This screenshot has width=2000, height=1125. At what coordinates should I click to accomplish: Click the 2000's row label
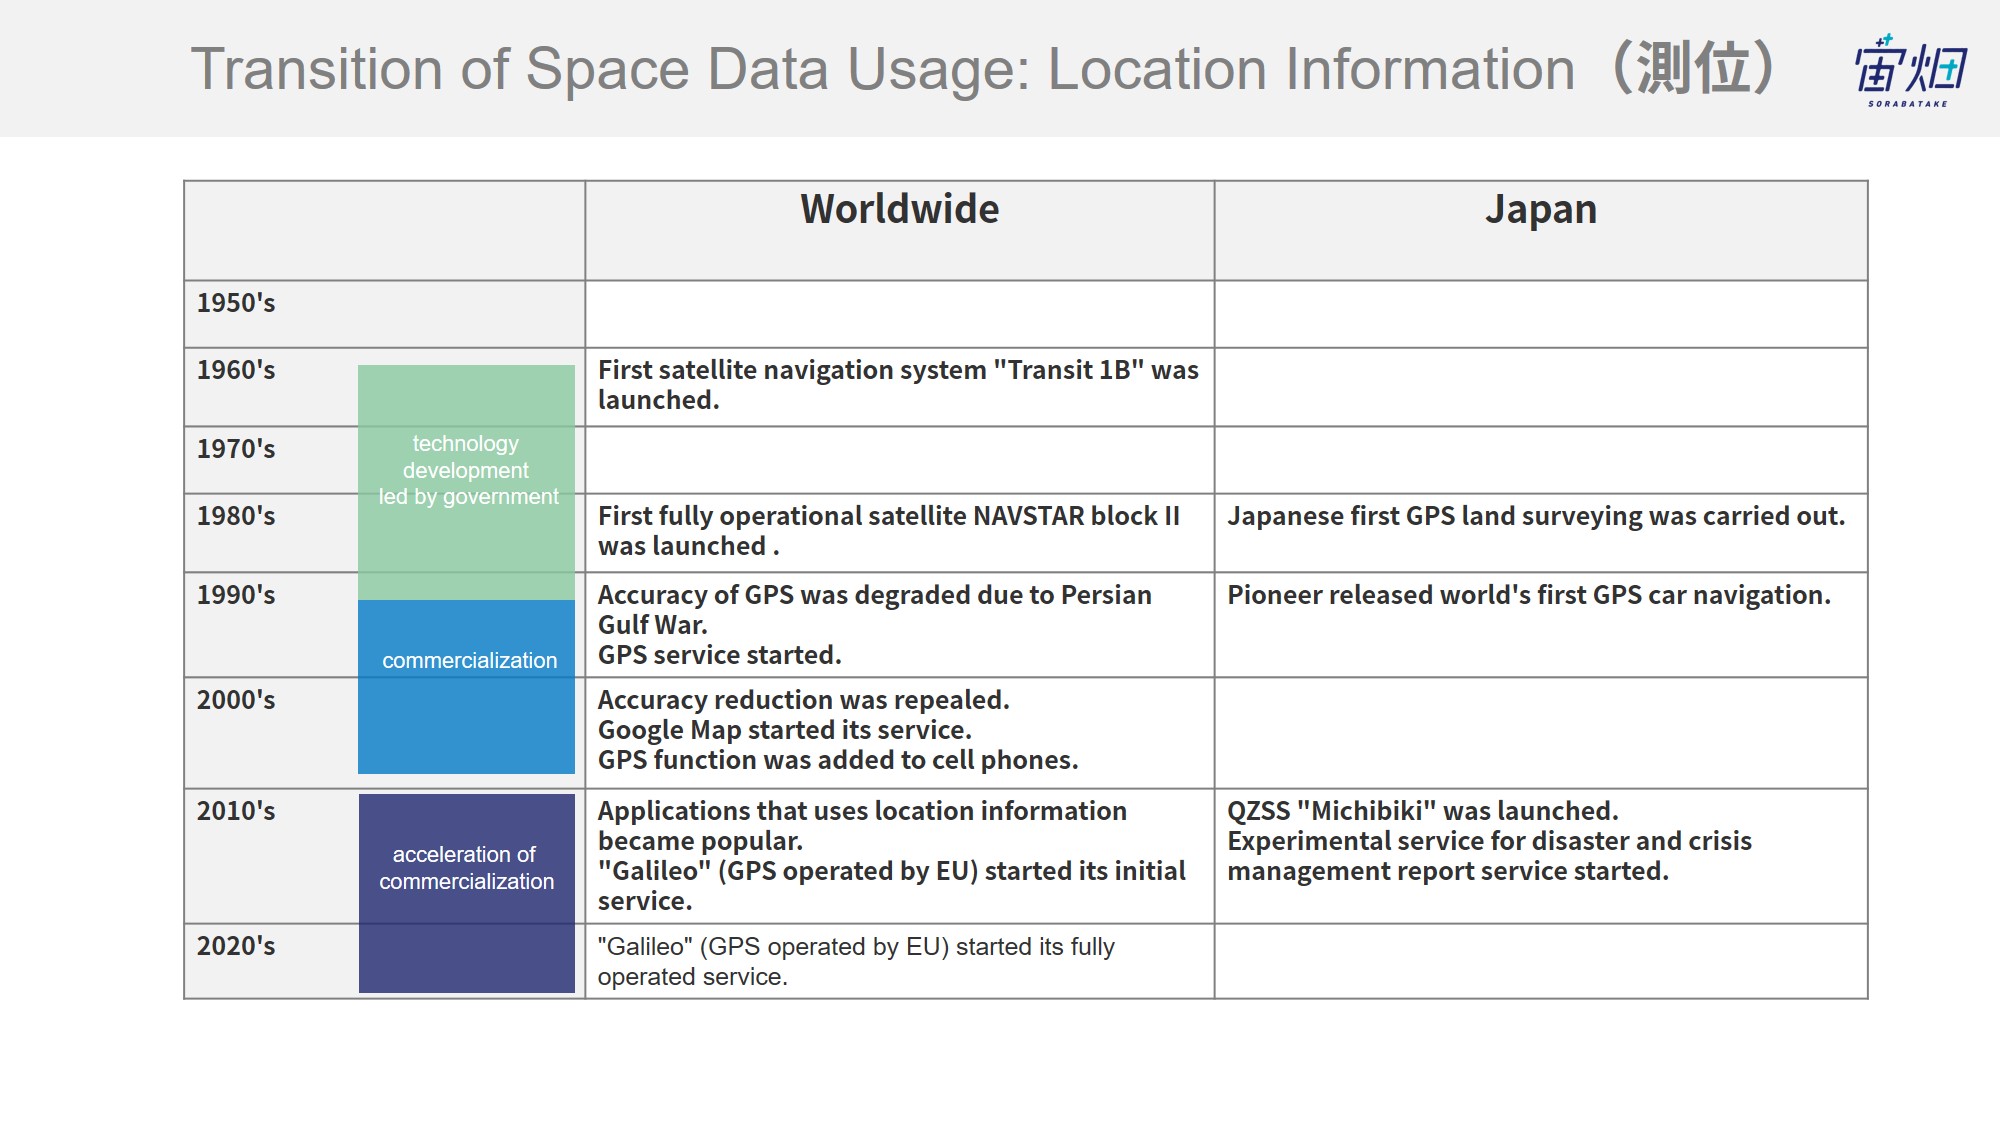pyautogui.click(x=235, y=700)
